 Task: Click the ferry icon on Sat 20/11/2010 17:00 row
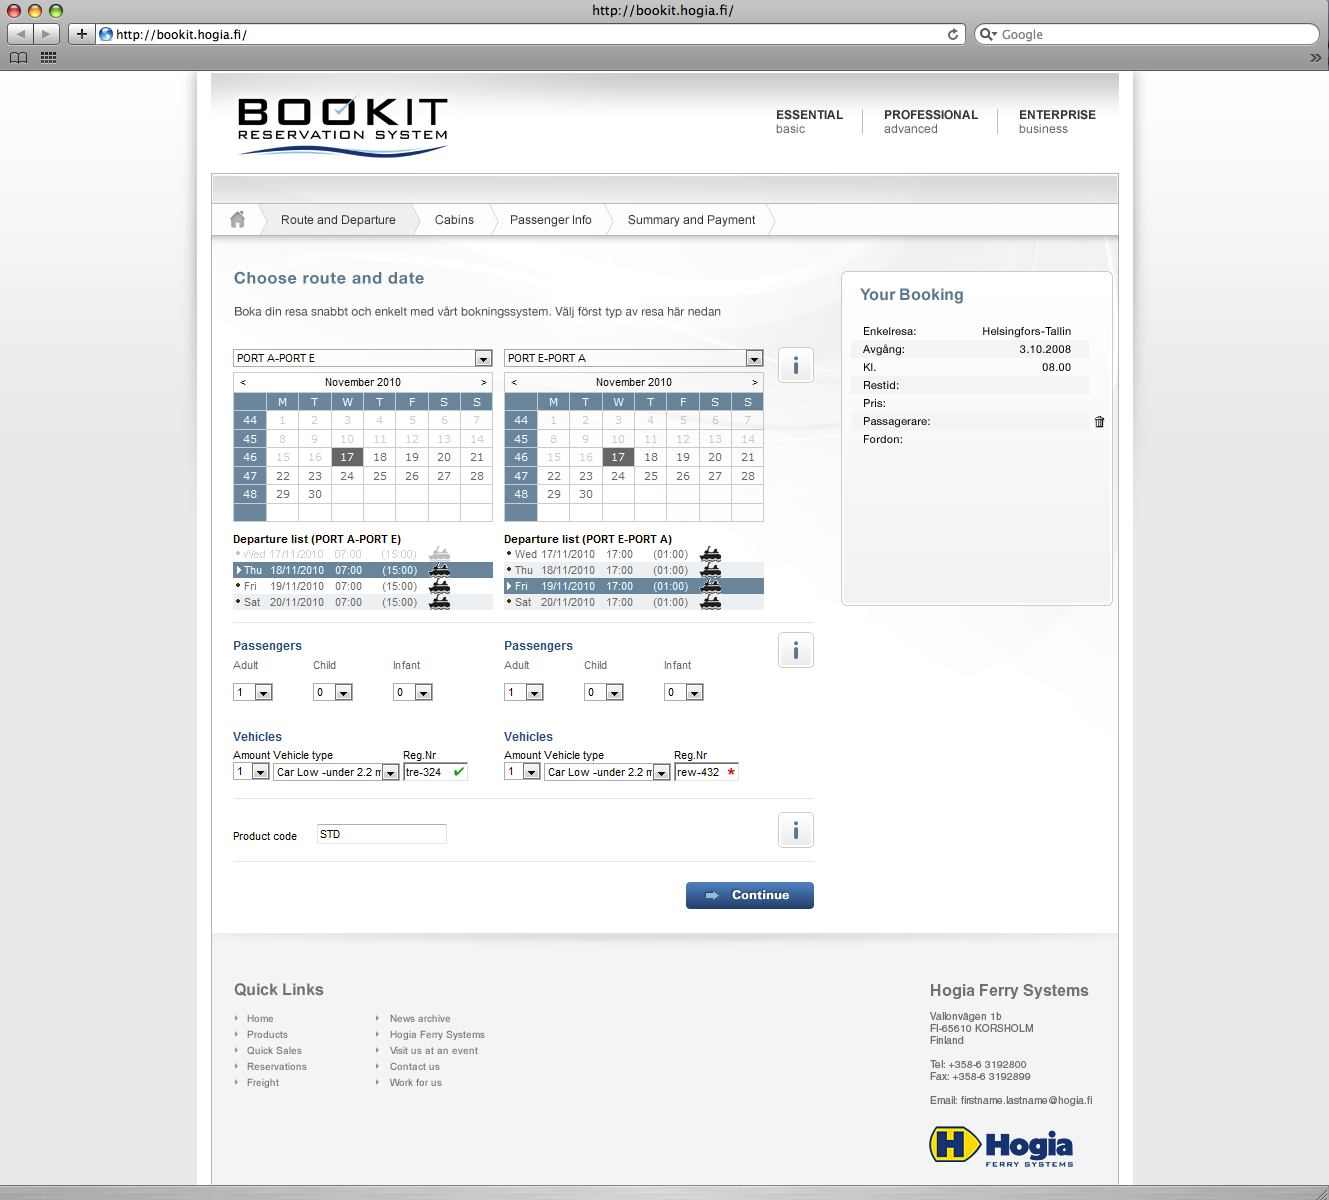tap(710, 602)
